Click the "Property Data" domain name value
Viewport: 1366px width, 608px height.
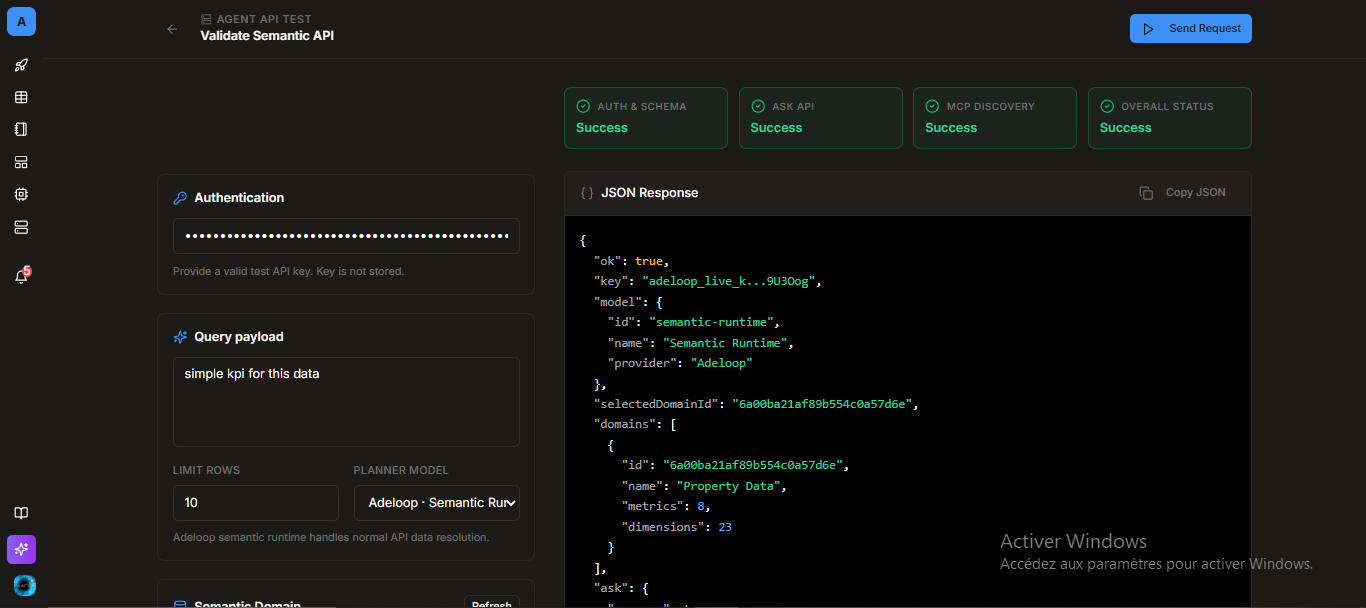pyautogui.click(x=731, y=486)
